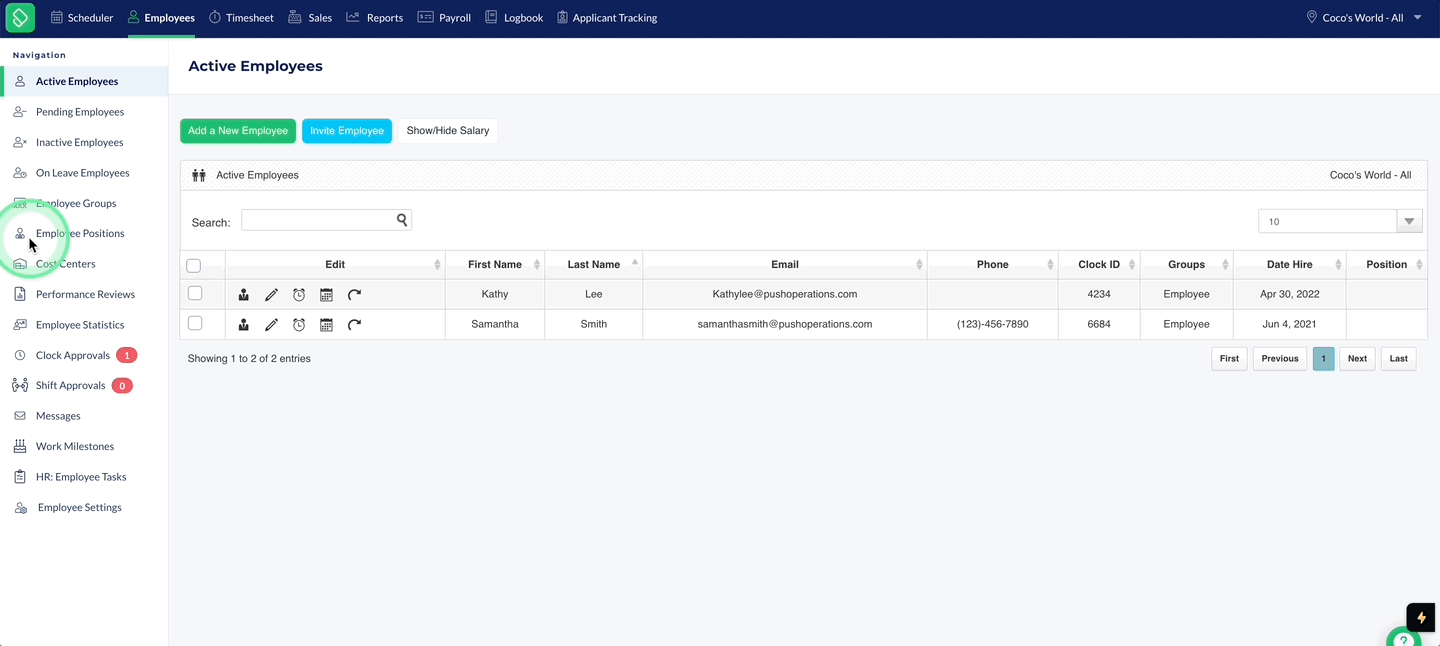Sort by the Email column
This screenshot has height=646, width=1440.
(785, 264)
